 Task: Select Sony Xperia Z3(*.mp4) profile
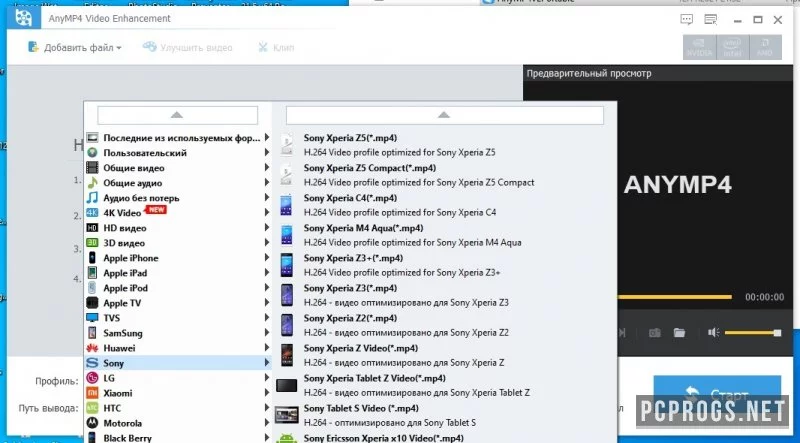pos(444,296)
